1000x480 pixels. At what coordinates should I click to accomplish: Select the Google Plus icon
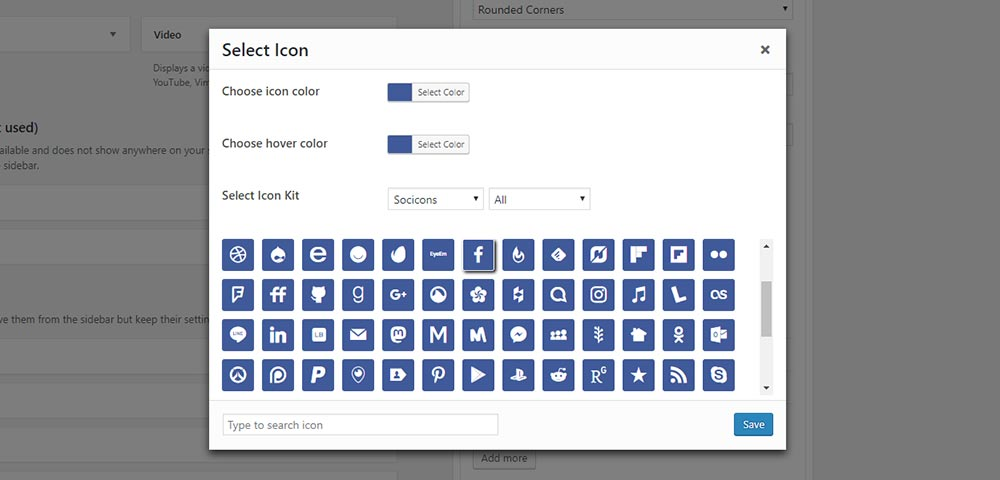tap(398, 295)
